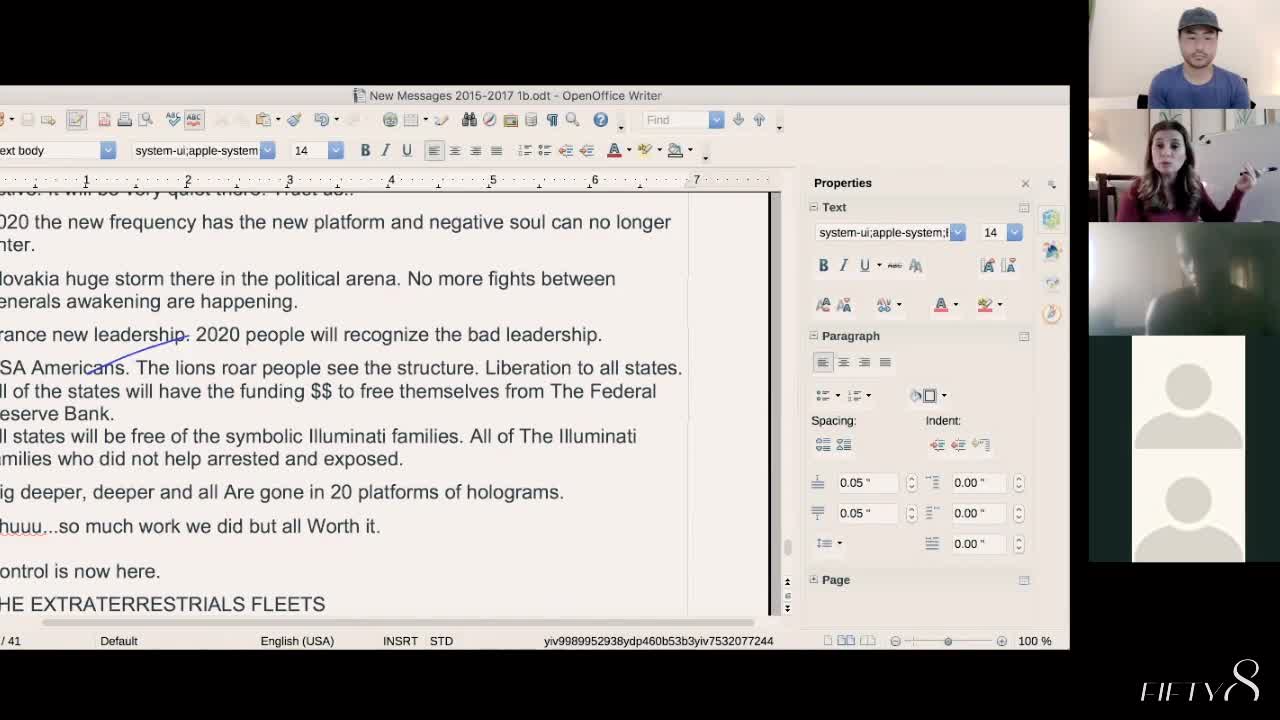Run the Spelling and Grammar check
This screenshot has width=1280, height=720.
pyautogui.click(x=173, y=120)
